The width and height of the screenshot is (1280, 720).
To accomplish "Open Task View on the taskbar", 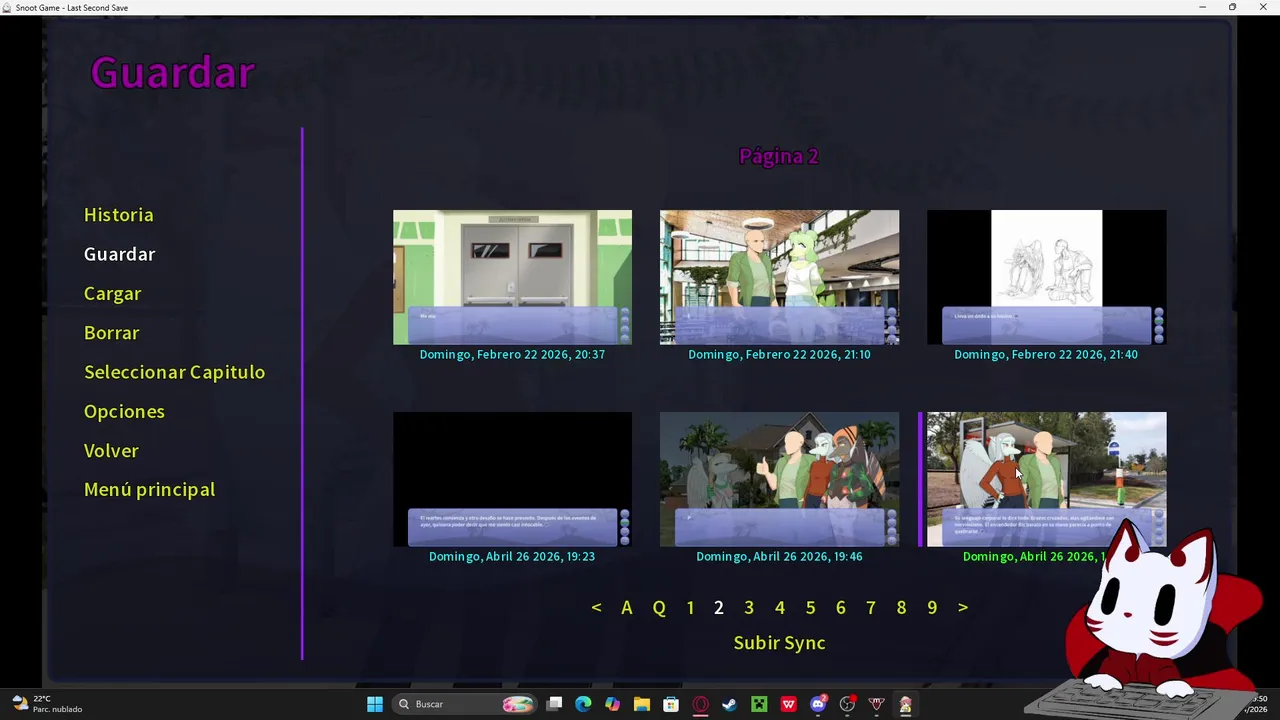I will 555,704.
